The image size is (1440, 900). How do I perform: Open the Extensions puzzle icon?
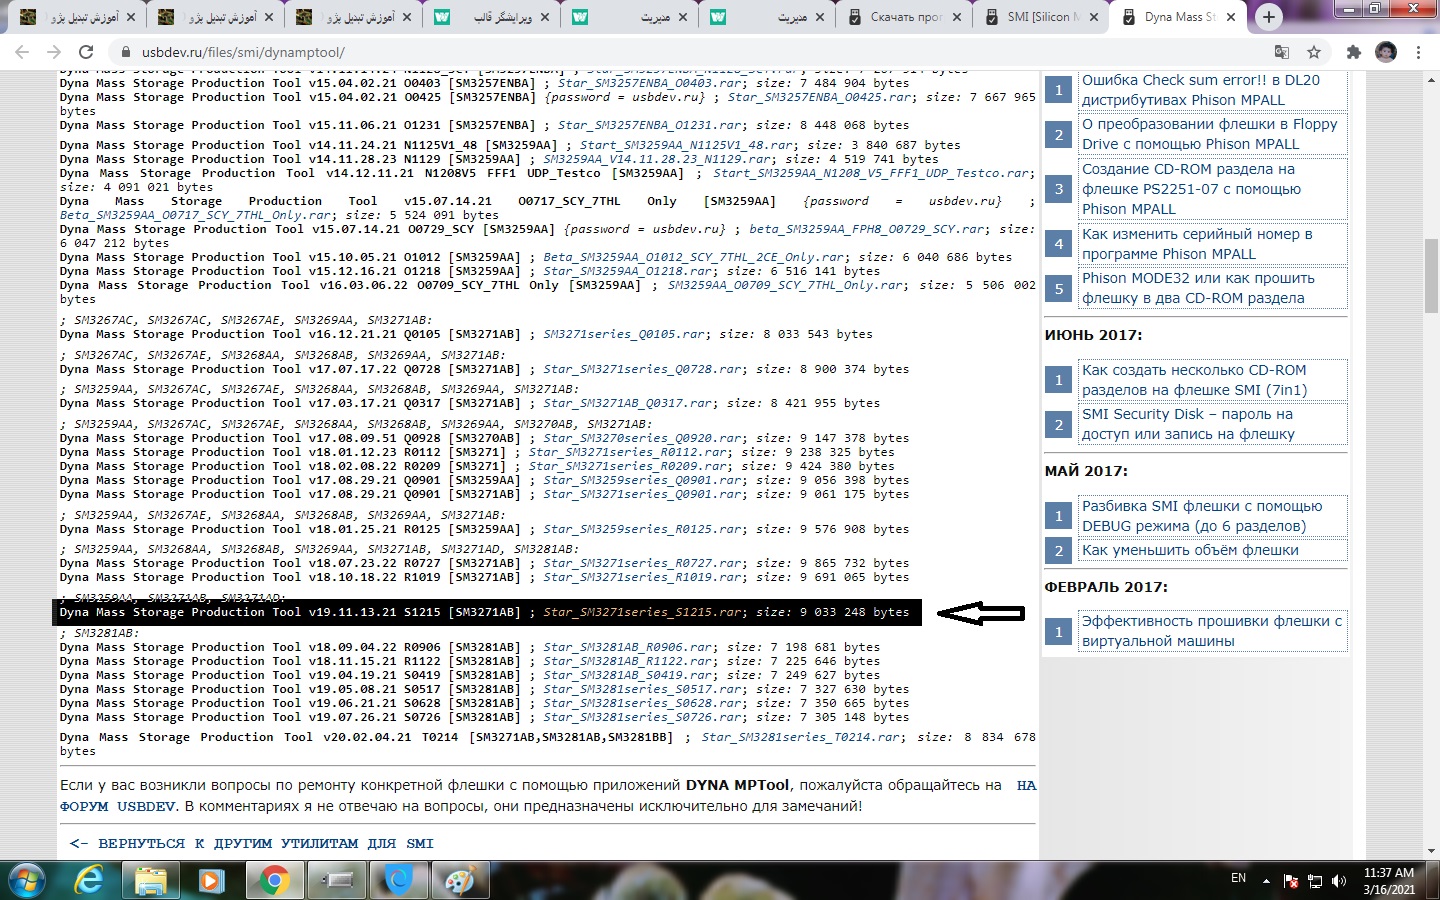(x=1353, y=52)
